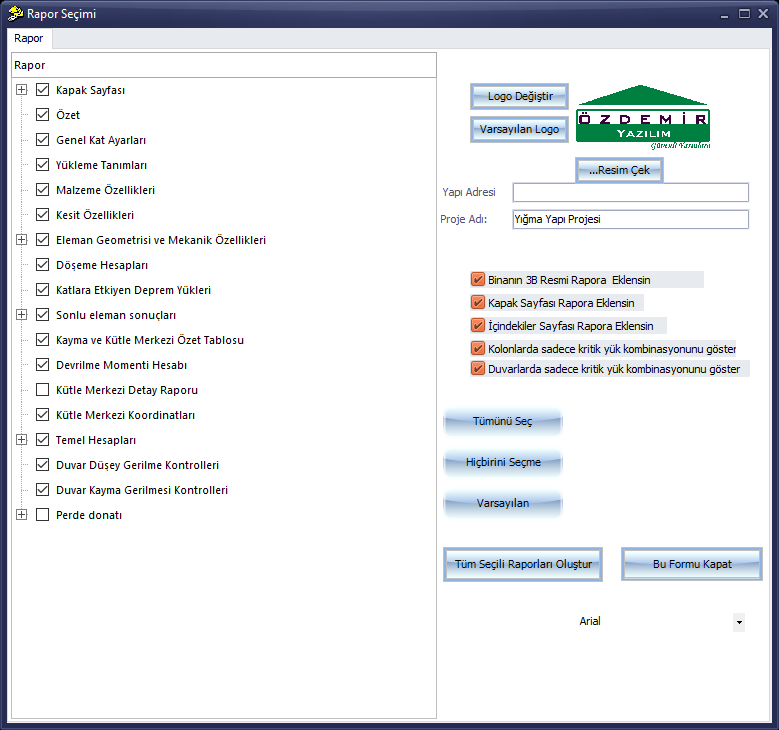
Task: Toggle Binanın 3B Resmi Rapora Eklensin
Action: point(477,279)
